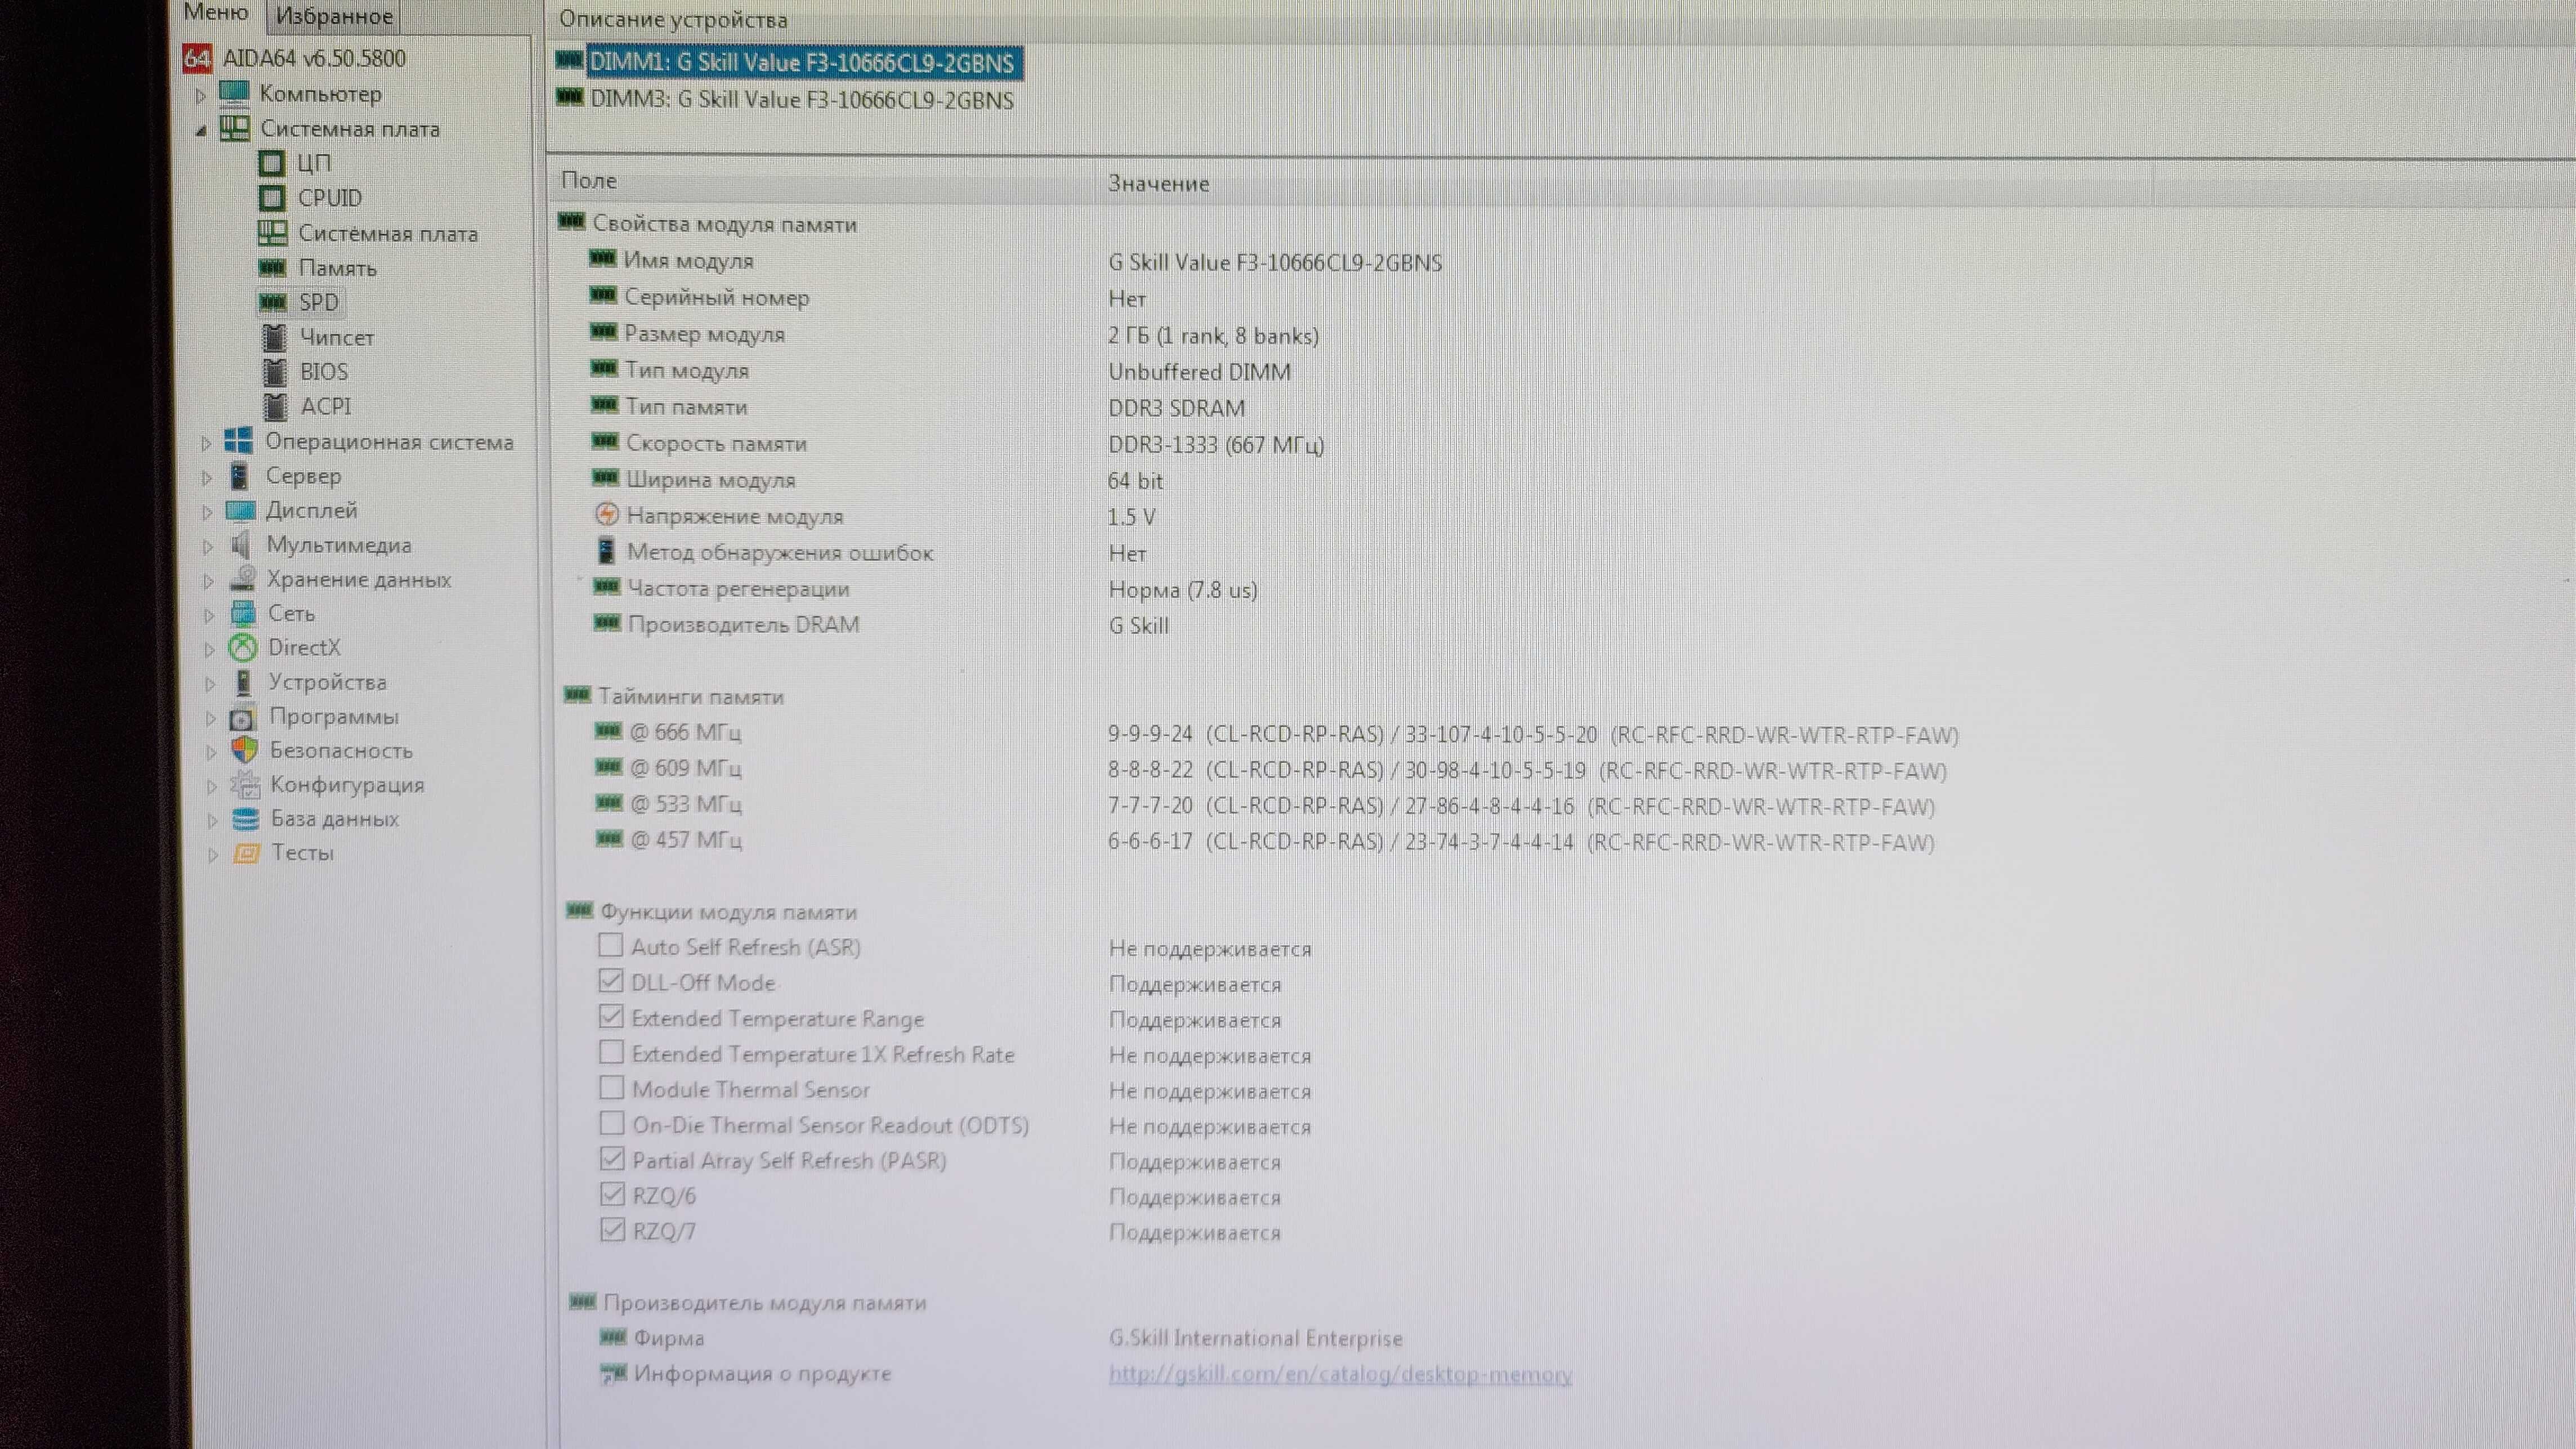Toggle the RZQ/6 checkbox

pyautogui.click(x=612, y=1194)
